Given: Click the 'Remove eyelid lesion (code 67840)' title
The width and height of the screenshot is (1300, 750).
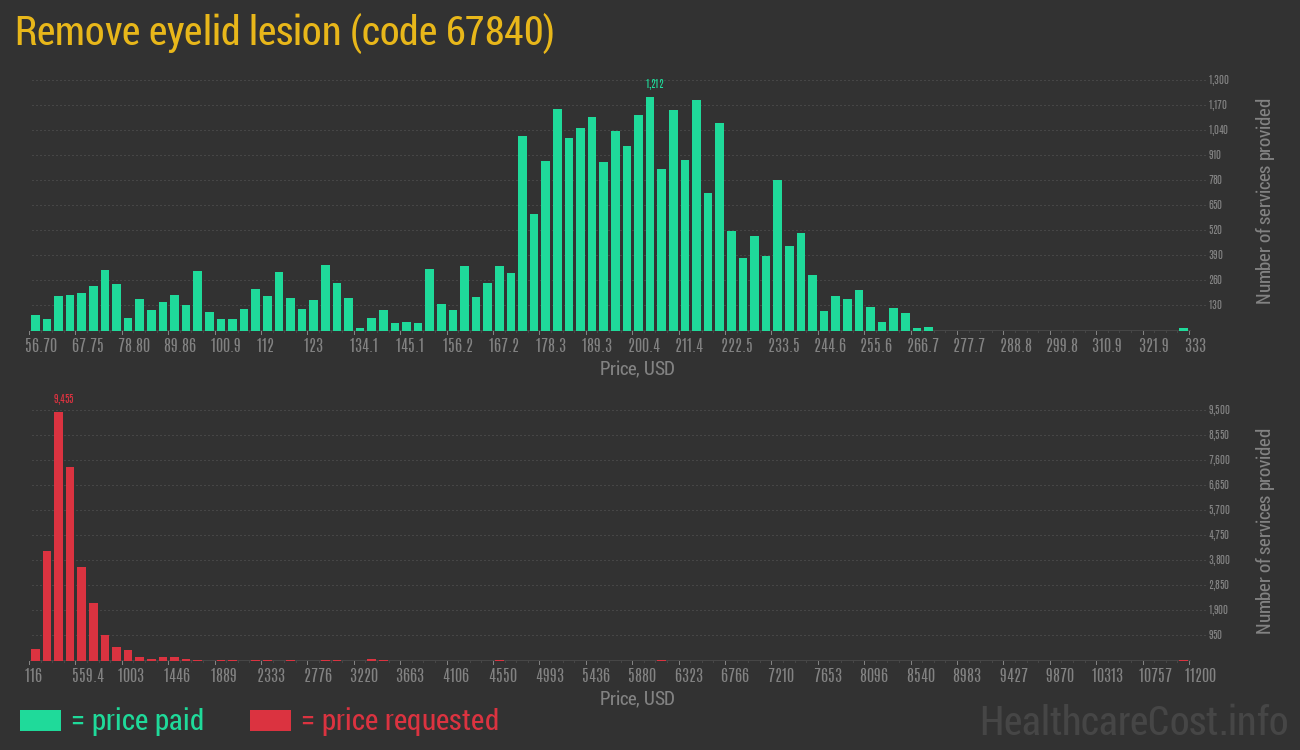Looking at the screenshot, I should (x=285, y=32).
